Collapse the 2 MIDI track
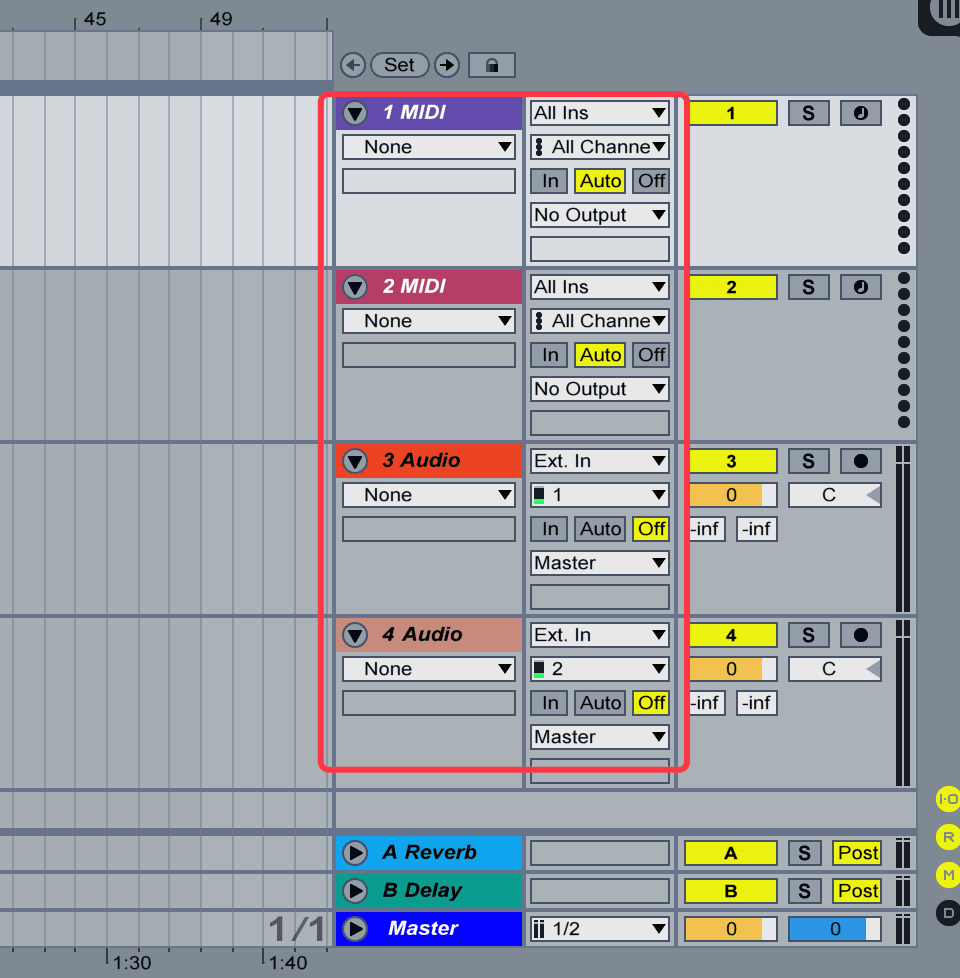The height and width of the screenshot is (978, 960). point(355,287)
